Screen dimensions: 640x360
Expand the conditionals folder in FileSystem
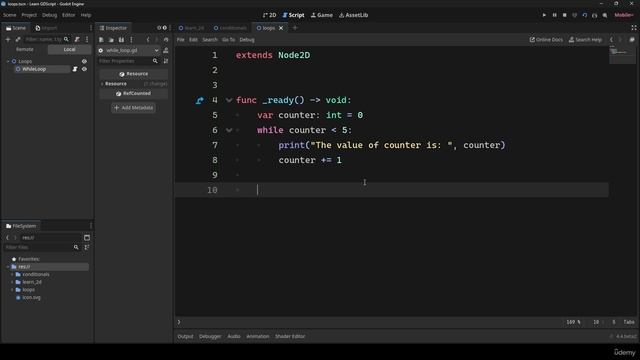(x=12, y=274)
